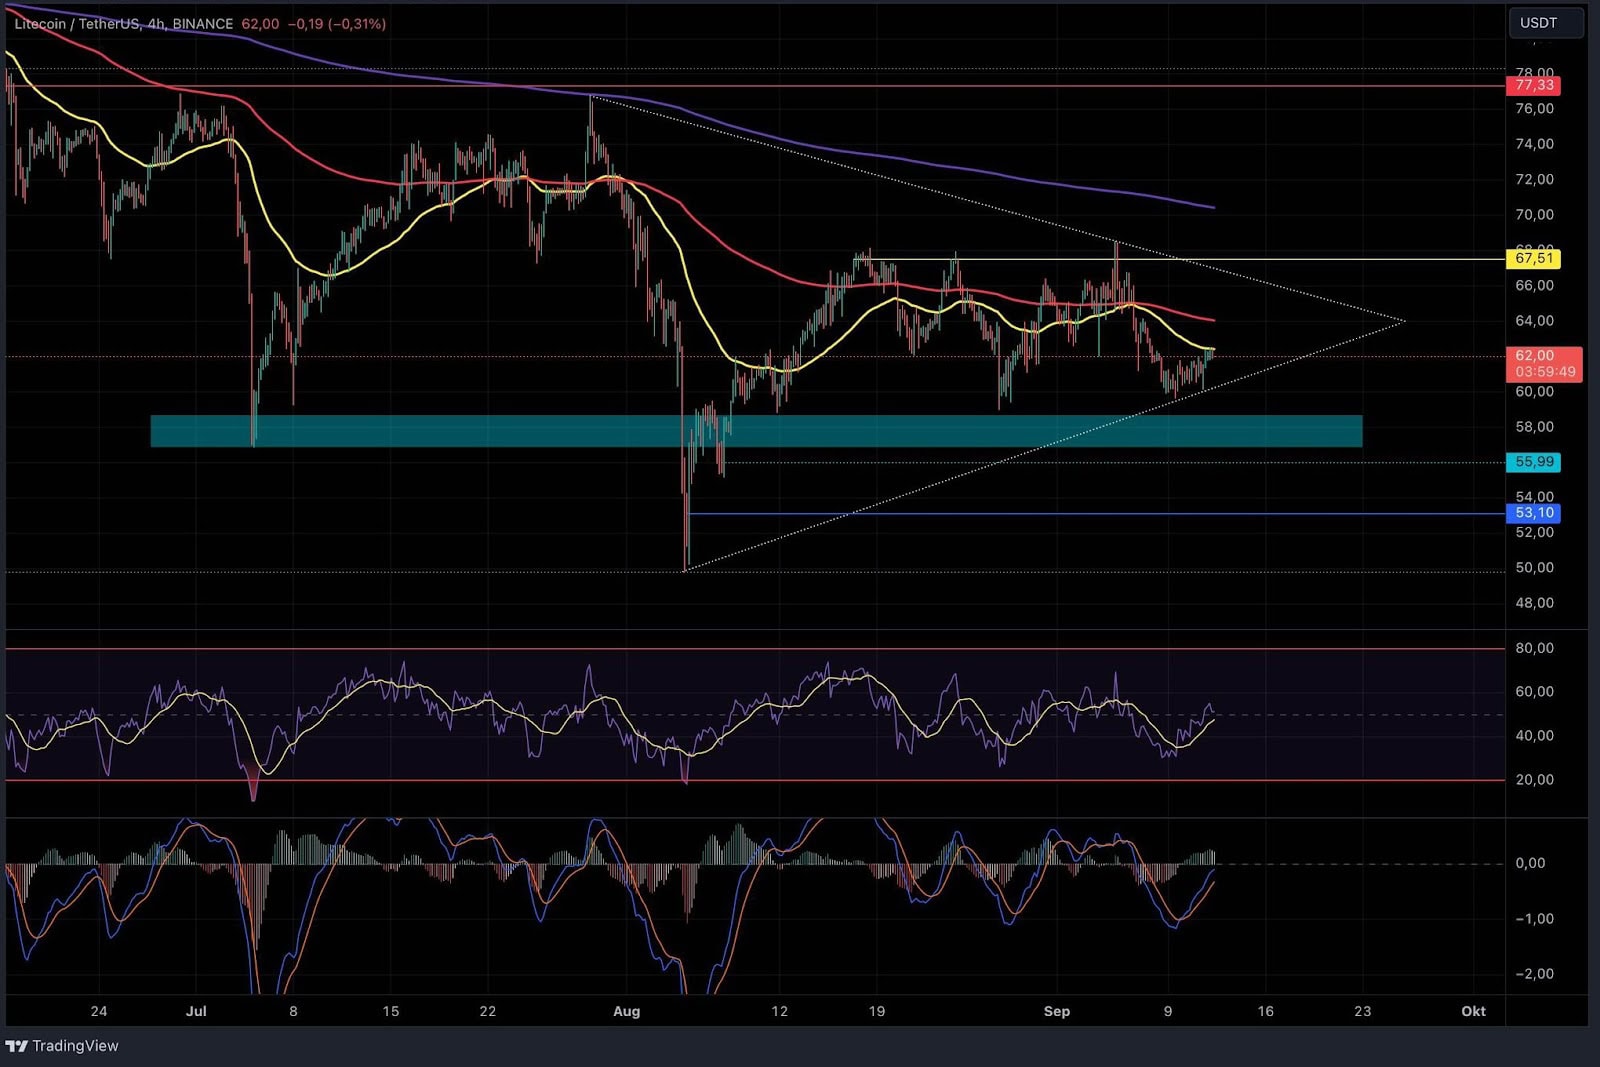Click the 03:59:49 candle countdown label
The width and height of the screenshot is (1600, 1067).
point(1545,372)
